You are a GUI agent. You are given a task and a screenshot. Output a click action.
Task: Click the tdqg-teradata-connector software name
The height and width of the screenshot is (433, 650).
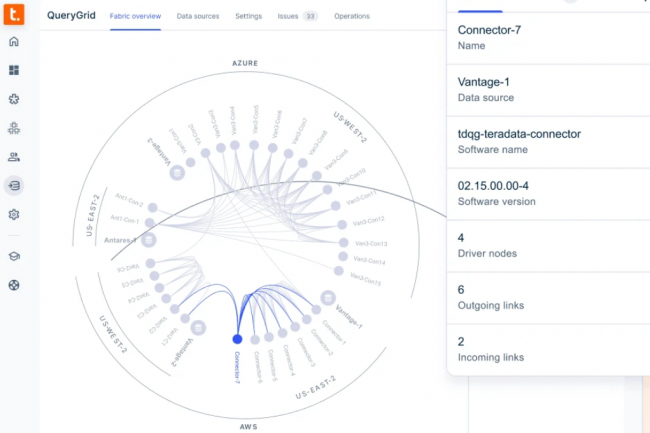pyautogui.click(x=519, y=134)
